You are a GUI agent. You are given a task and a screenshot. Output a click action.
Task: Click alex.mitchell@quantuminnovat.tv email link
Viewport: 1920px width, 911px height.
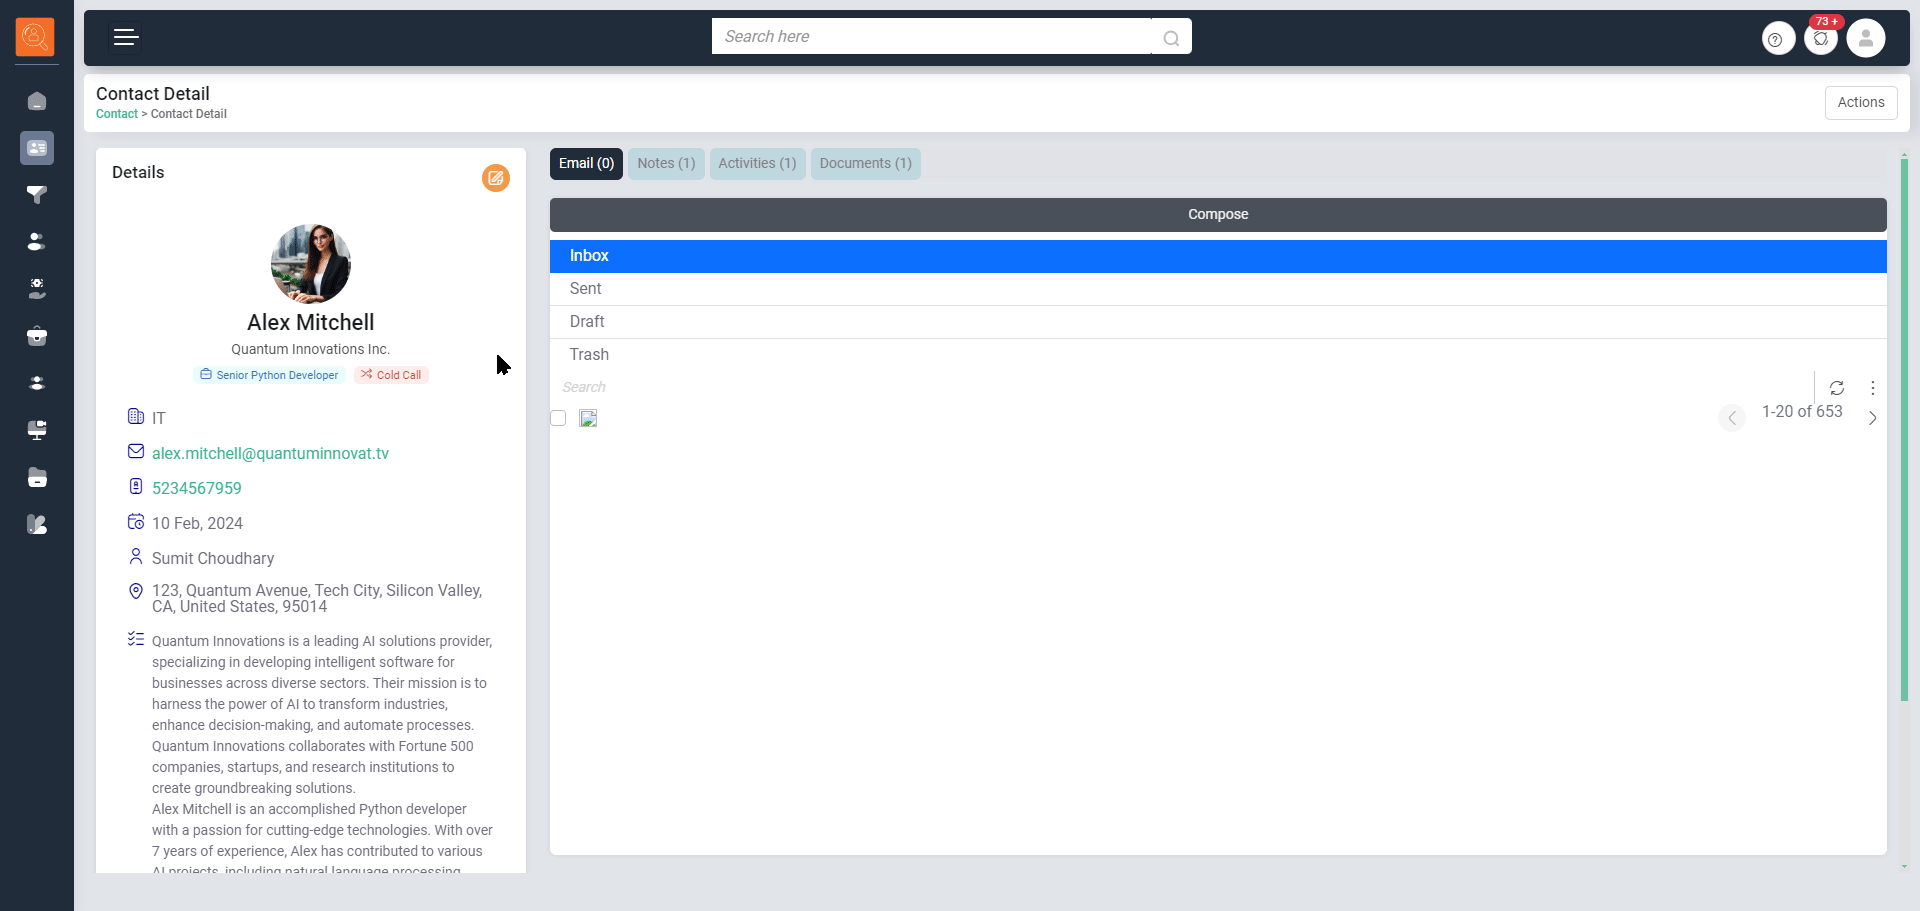[270, 454]
